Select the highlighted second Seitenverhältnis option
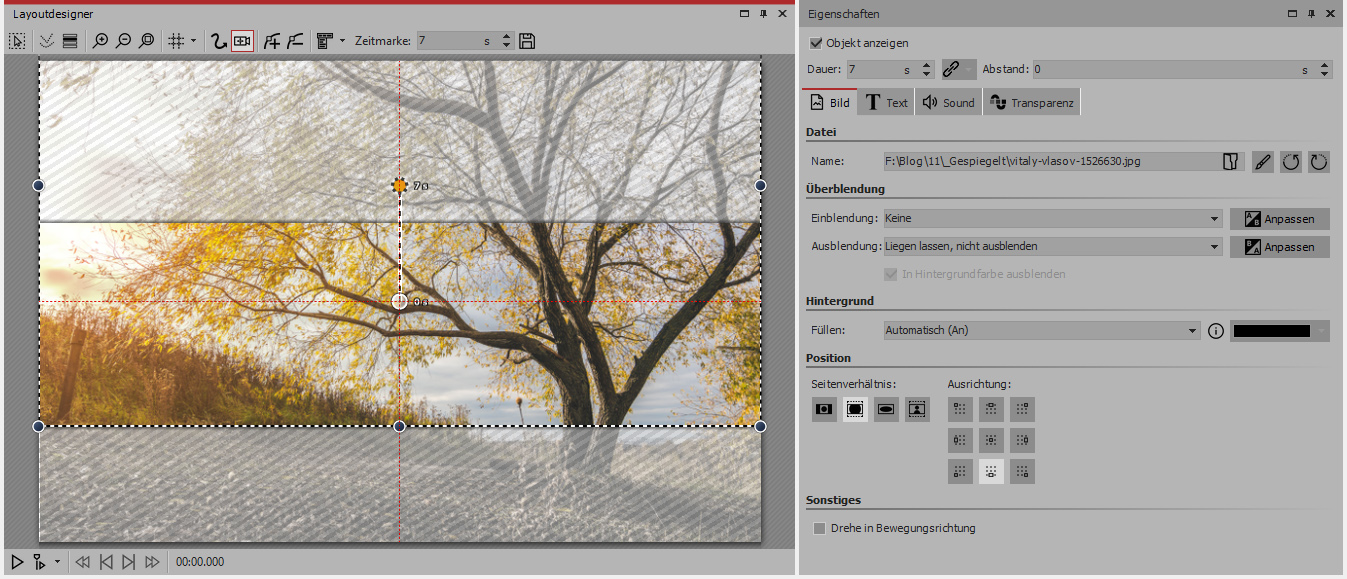Viewport: 1347px width, 579px height. (x=855, y=409)
